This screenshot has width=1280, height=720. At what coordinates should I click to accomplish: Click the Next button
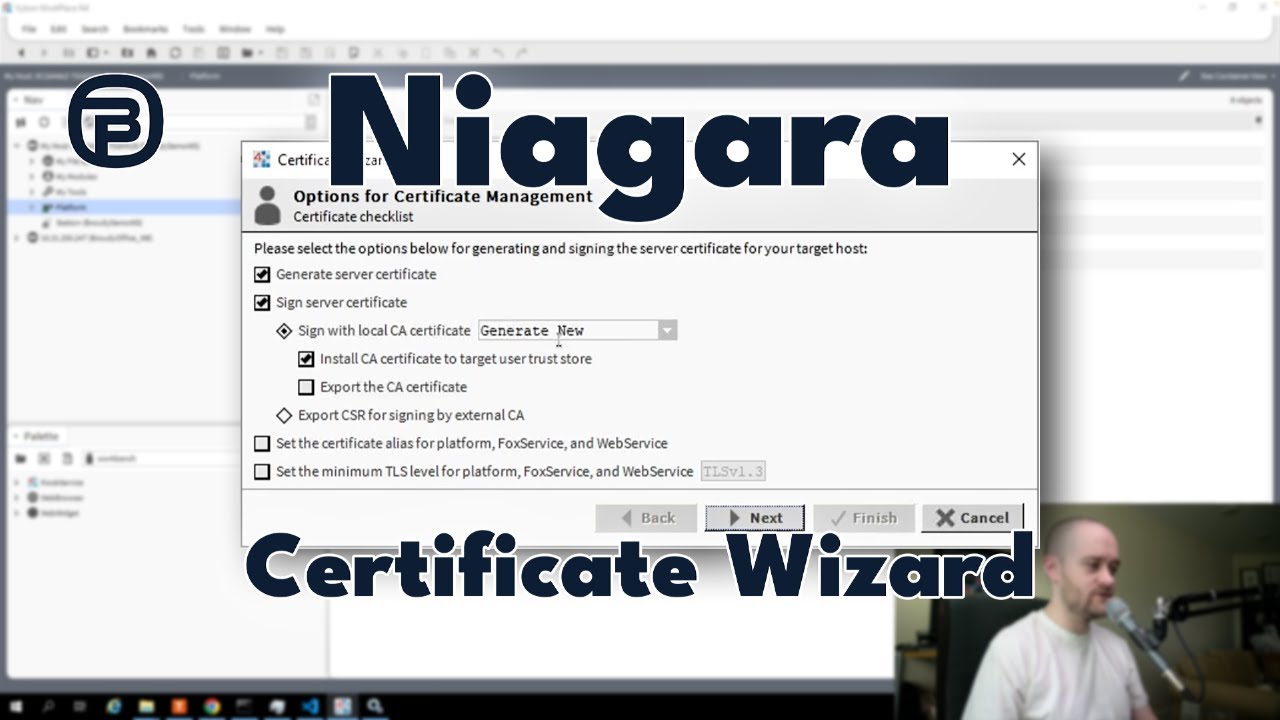pyautogui.click(x=754, y=518)
